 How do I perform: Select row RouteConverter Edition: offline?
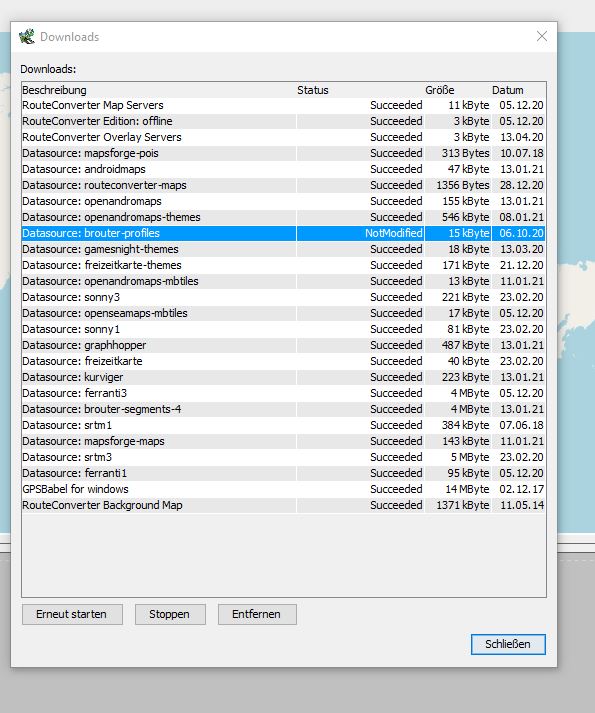click(283, 121)
